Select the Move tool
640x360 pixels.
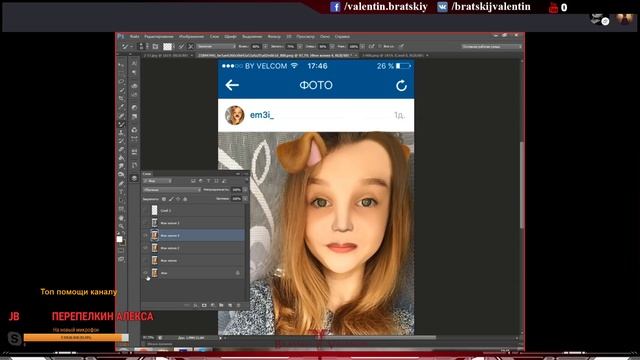[121, 64]
